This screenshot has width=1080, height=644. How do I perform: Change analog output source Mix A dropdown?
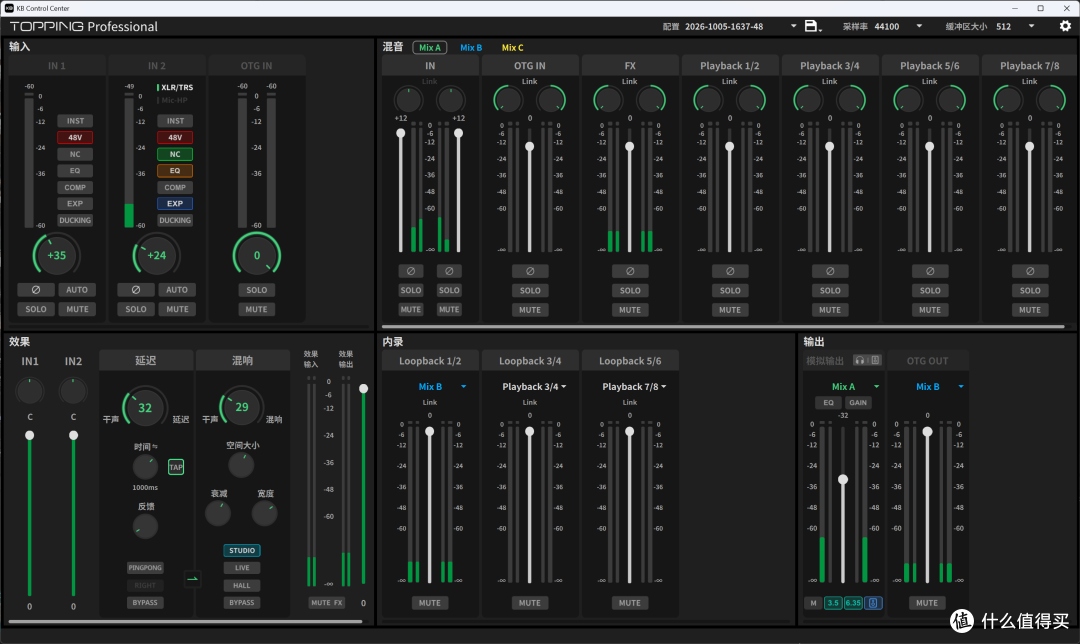pyautogui.click(x=855, y=387)
